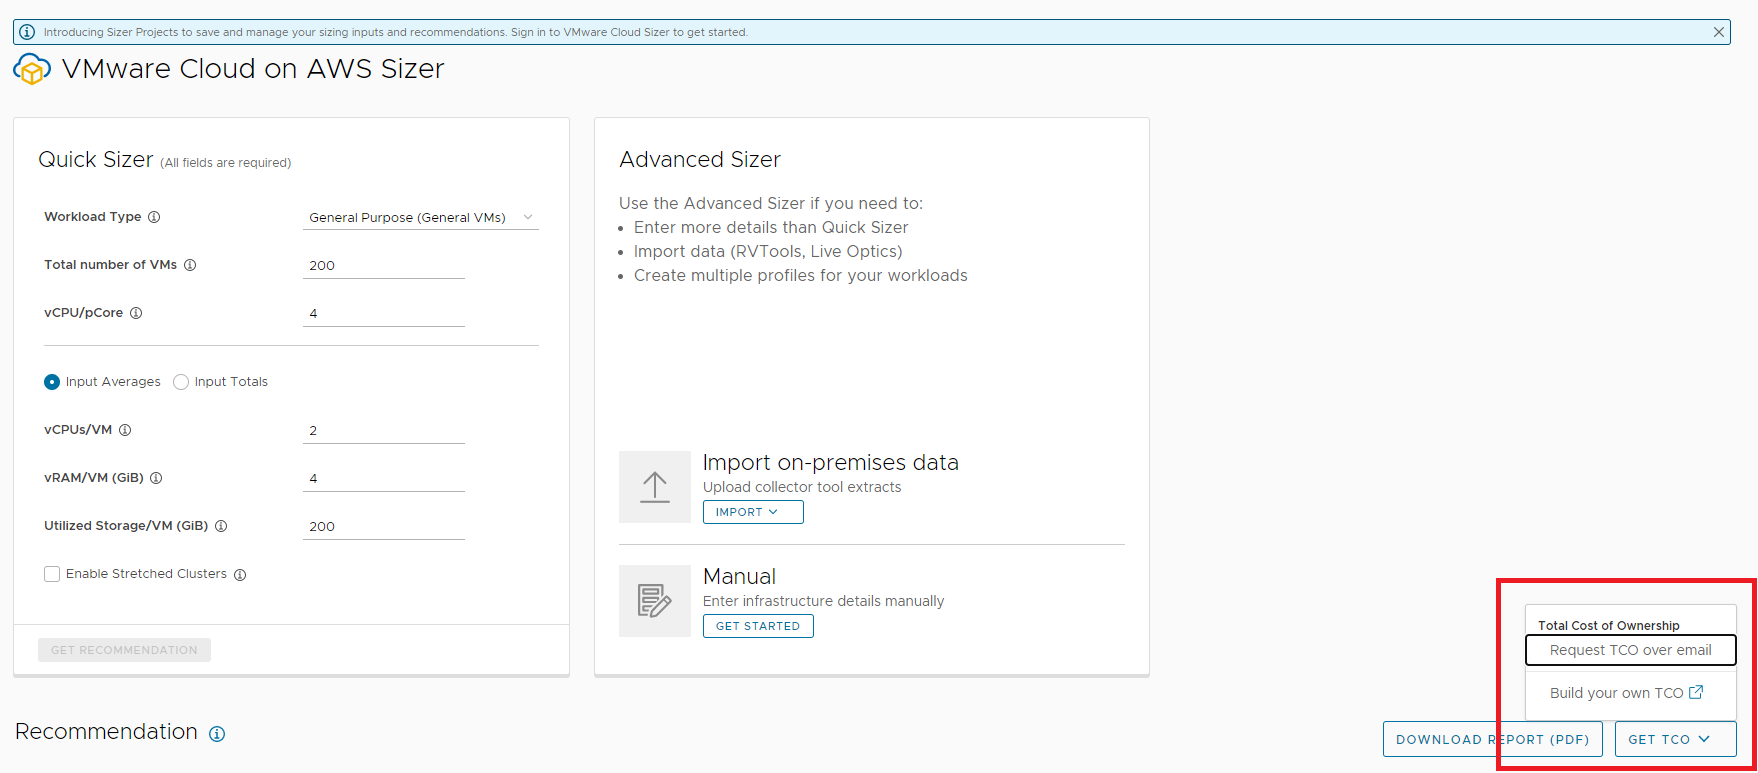1758x773 pixels.
Task: Show info for vRAM/VM (GiB)
Action: tap(156, 478)
